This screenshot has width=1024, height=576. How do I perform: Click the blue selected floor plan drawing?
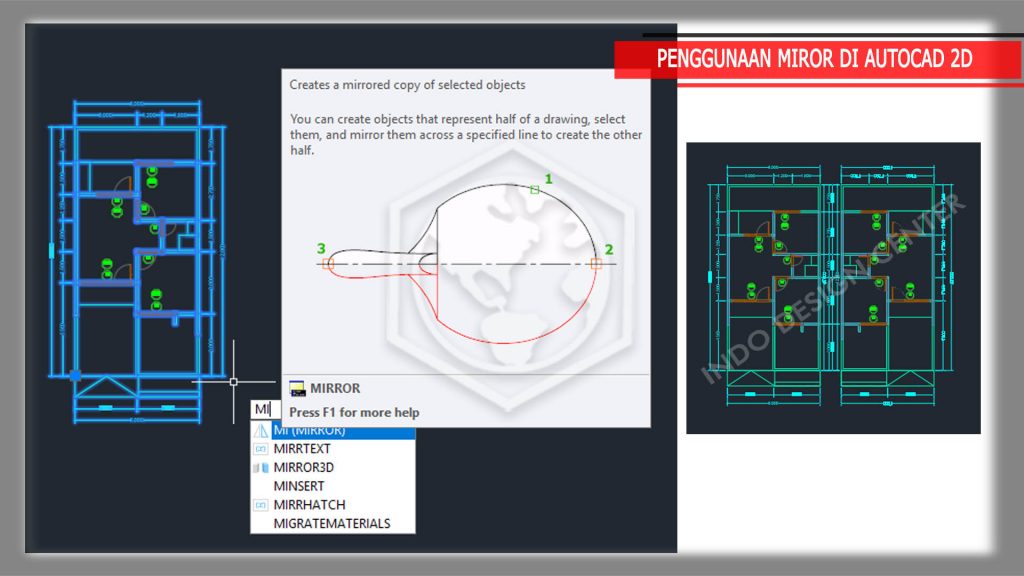(x=136, y=261)
